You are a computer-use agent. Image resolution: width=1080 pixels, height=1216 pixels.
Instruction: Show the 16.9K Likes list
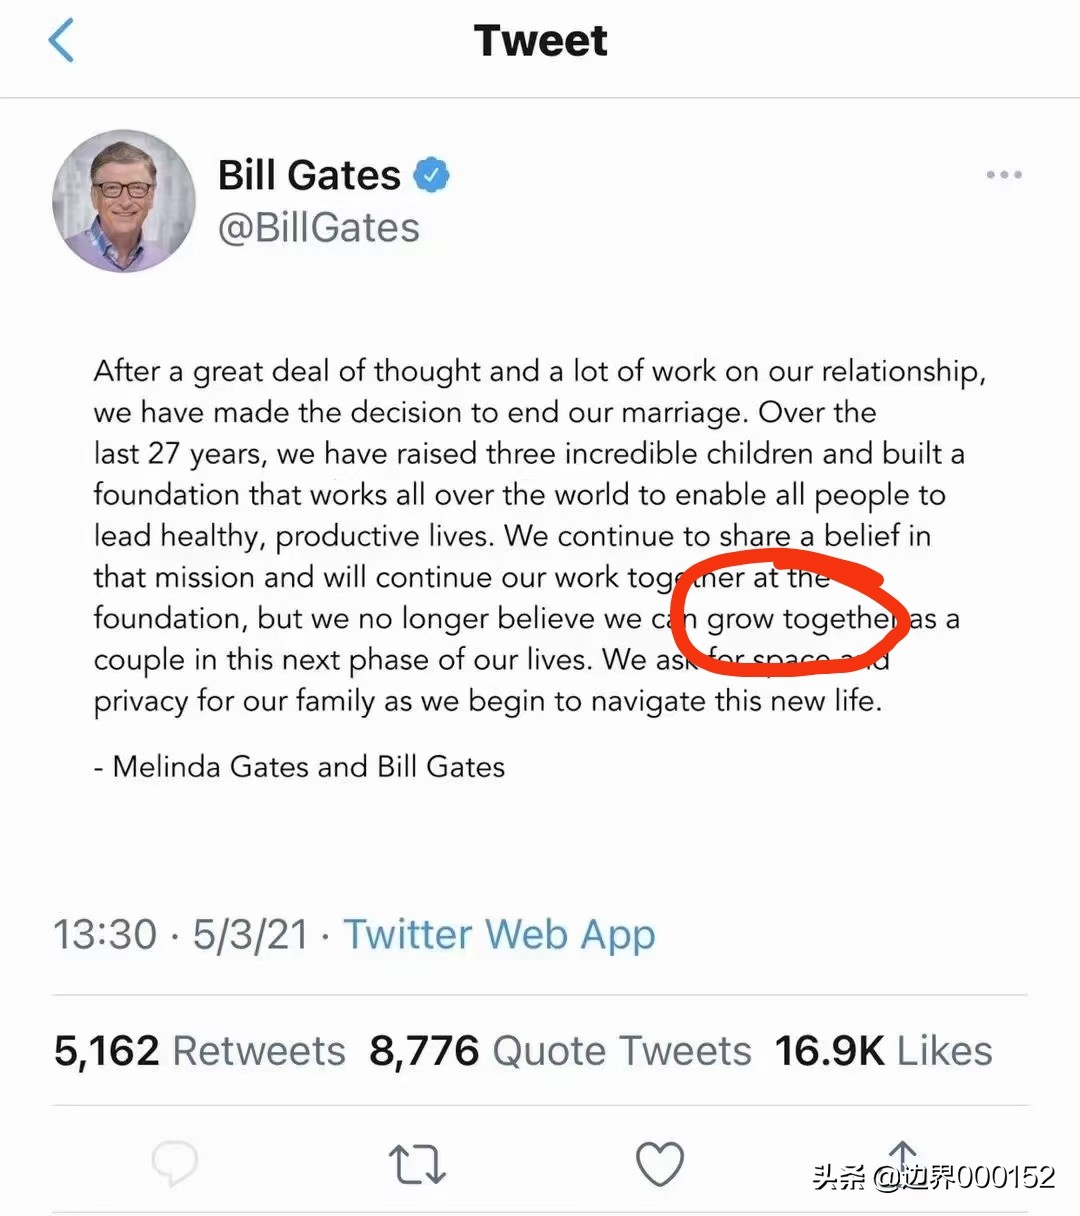[883, 1051]
